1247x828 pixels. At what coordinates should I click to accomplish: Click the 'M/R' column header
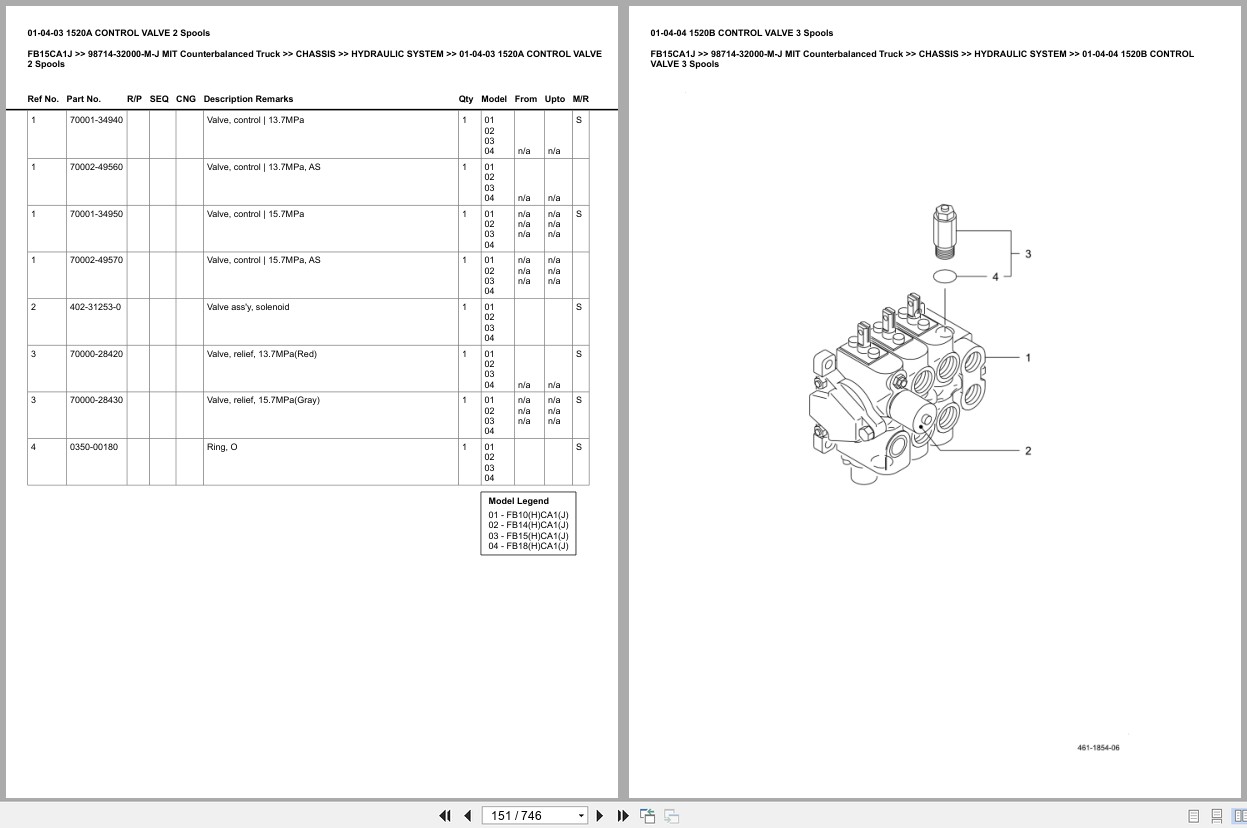pyautogui.click(x=581, y=99)
